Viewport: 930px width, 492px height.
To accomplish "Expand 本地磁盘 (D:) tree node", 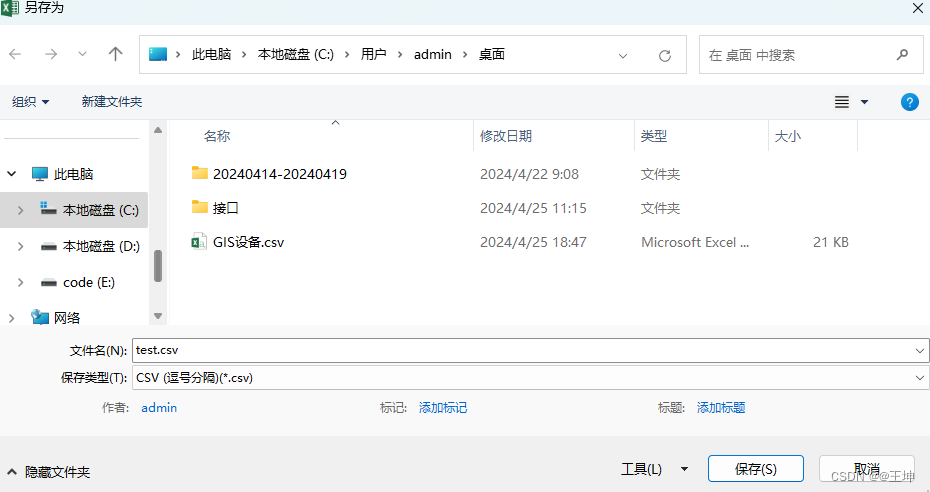I will point(21,247).
